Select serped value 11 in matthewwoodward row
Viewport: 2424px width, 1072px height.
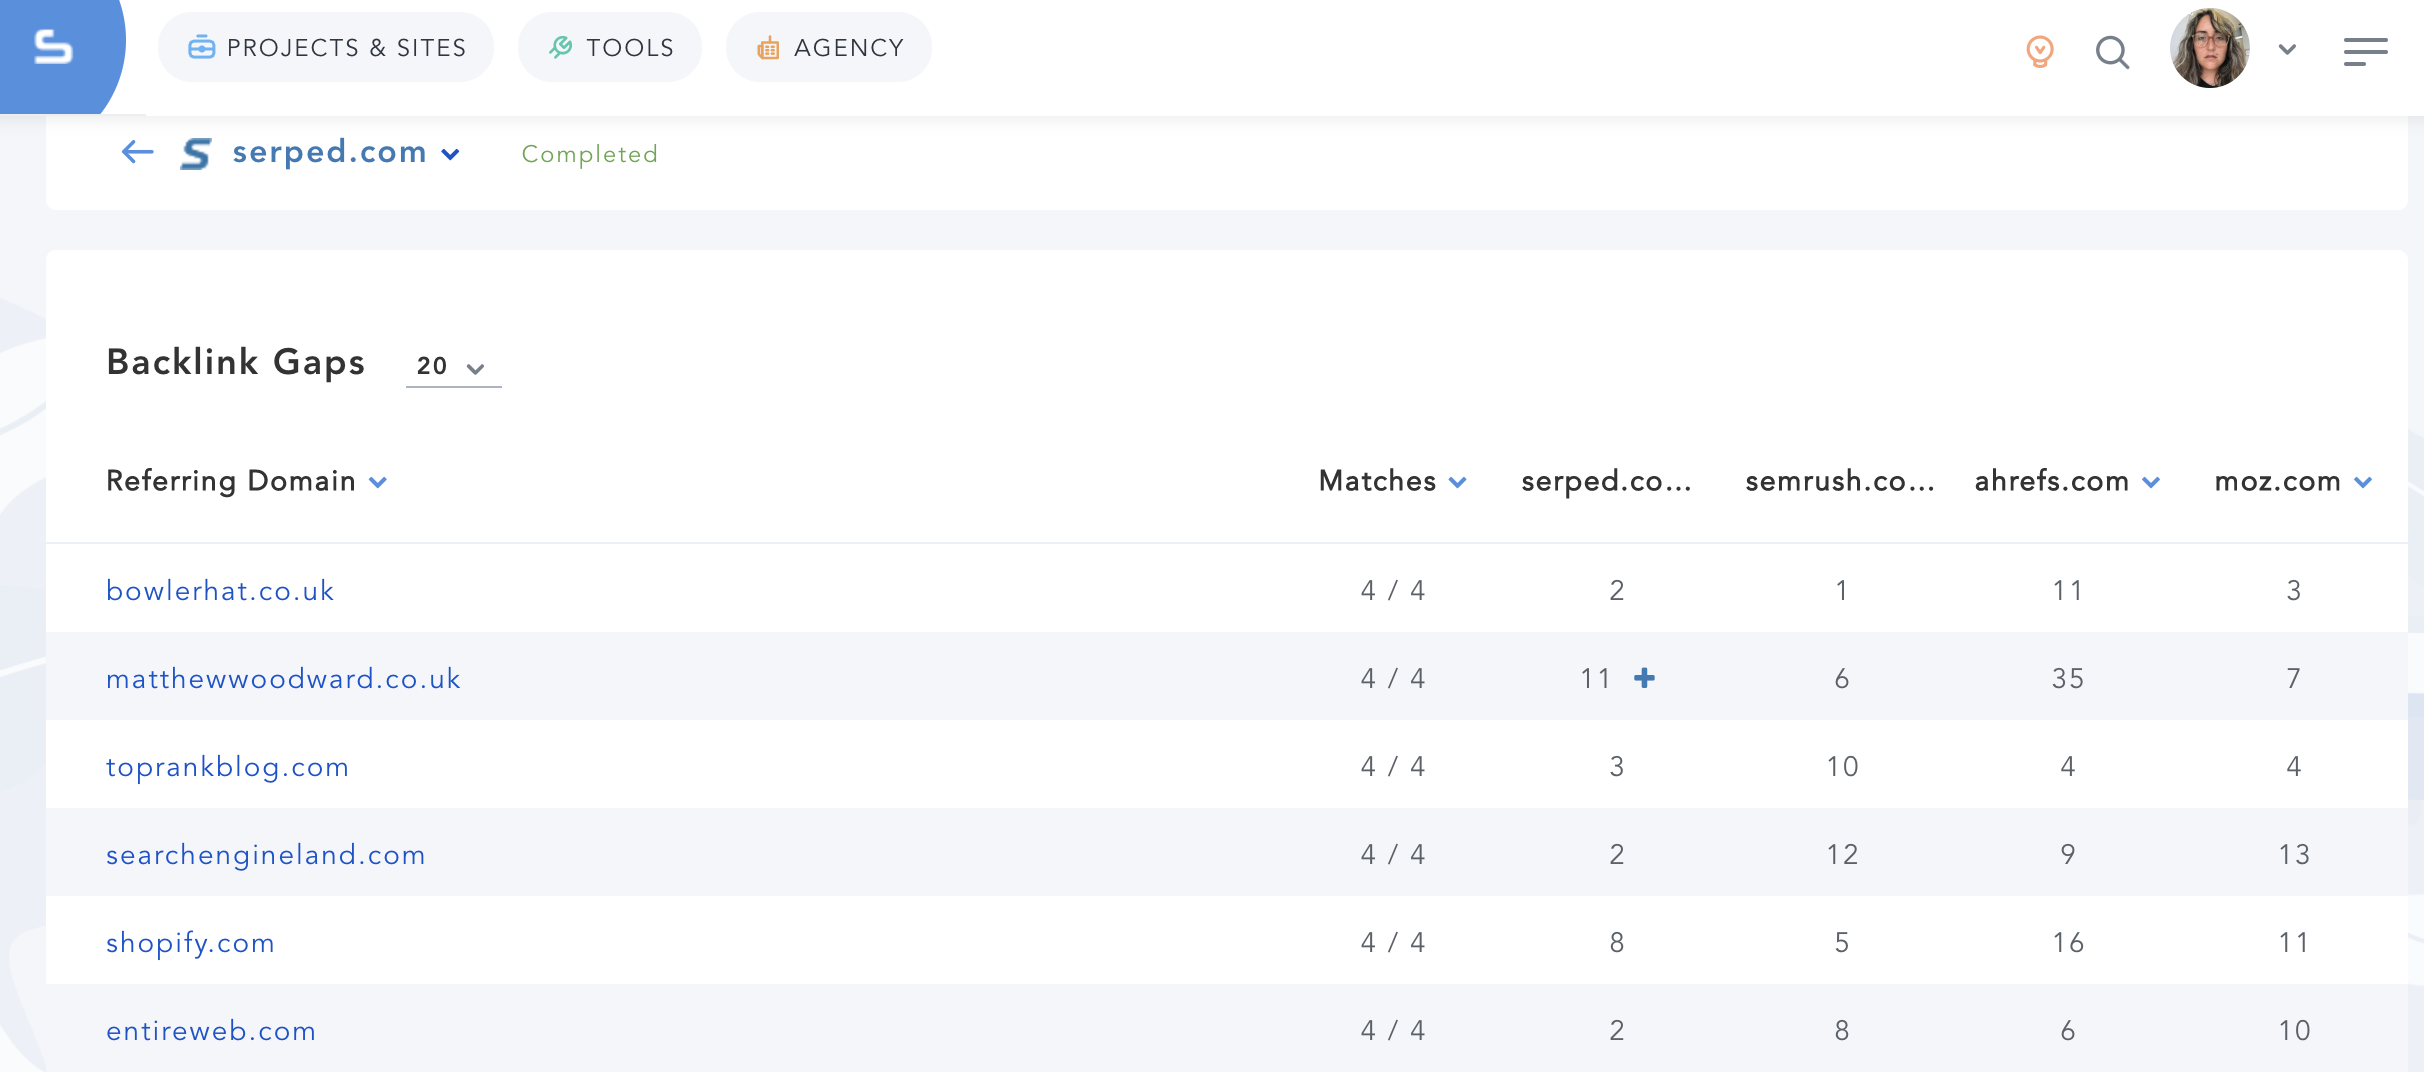(x=1595, y=679)
